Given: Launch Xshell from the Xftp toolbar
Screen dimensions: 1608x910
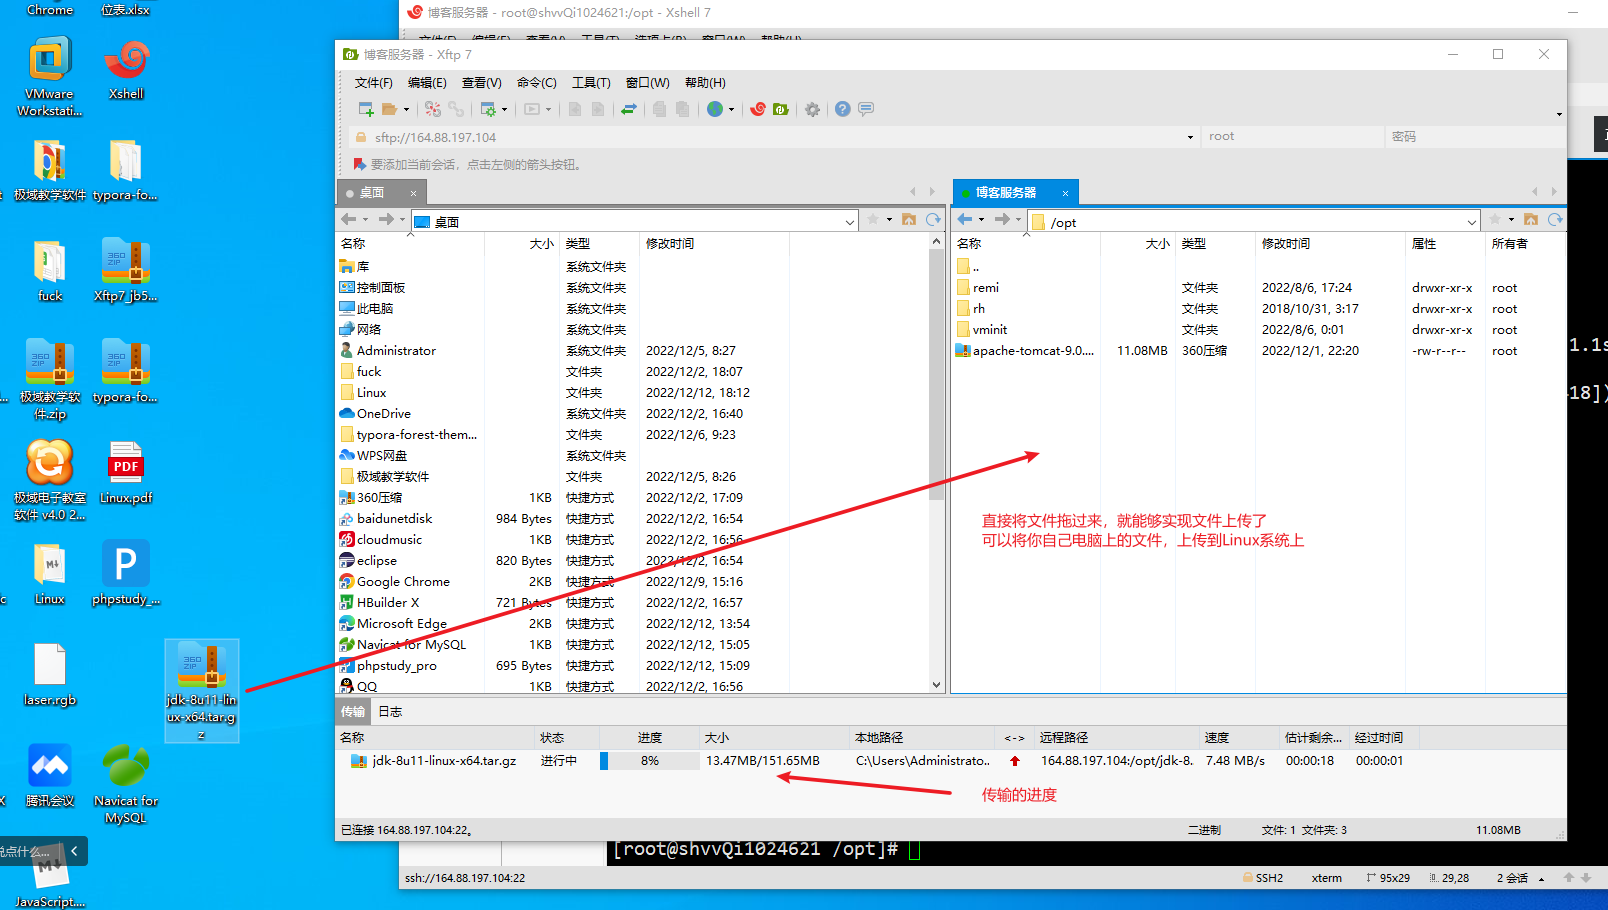Looking at the screenshot, I should coord(758,109).
